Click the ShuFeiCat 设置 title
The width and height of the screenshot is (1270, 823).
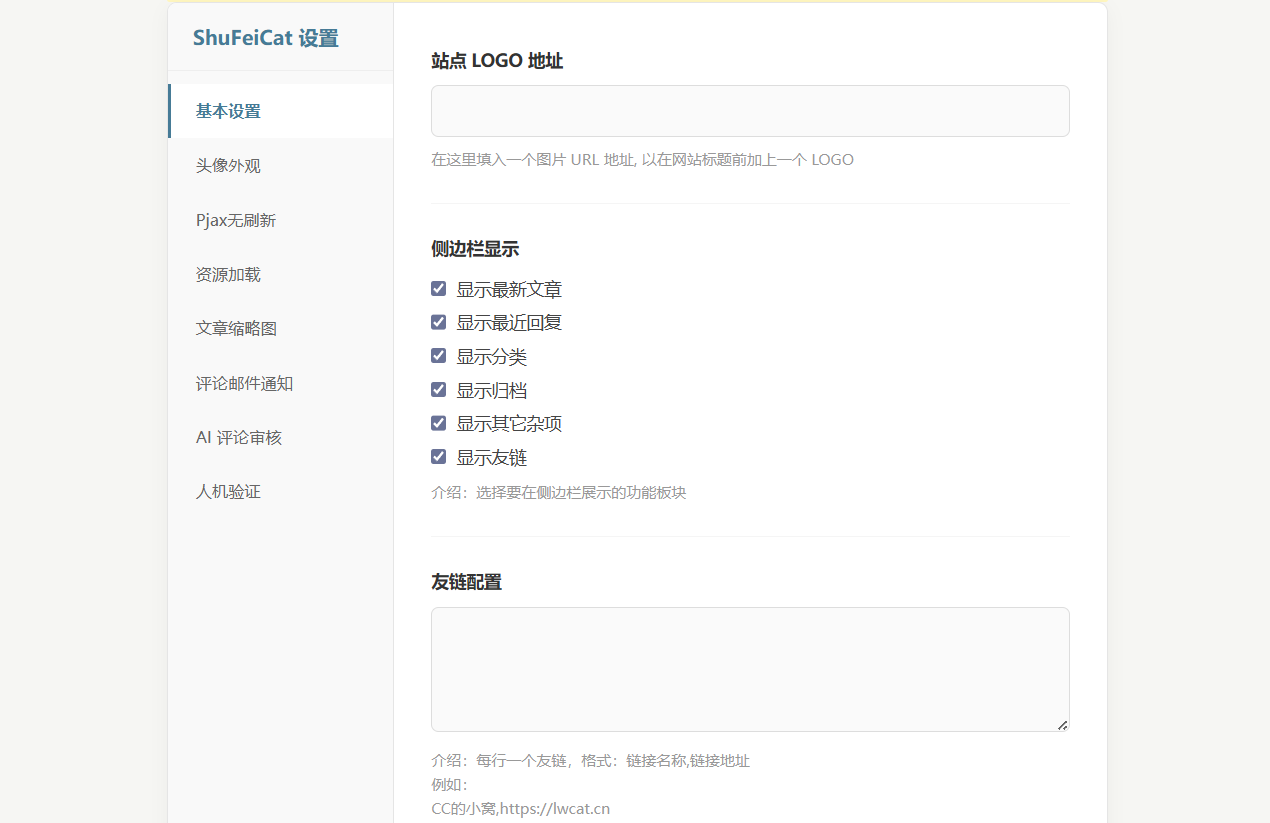266,39
